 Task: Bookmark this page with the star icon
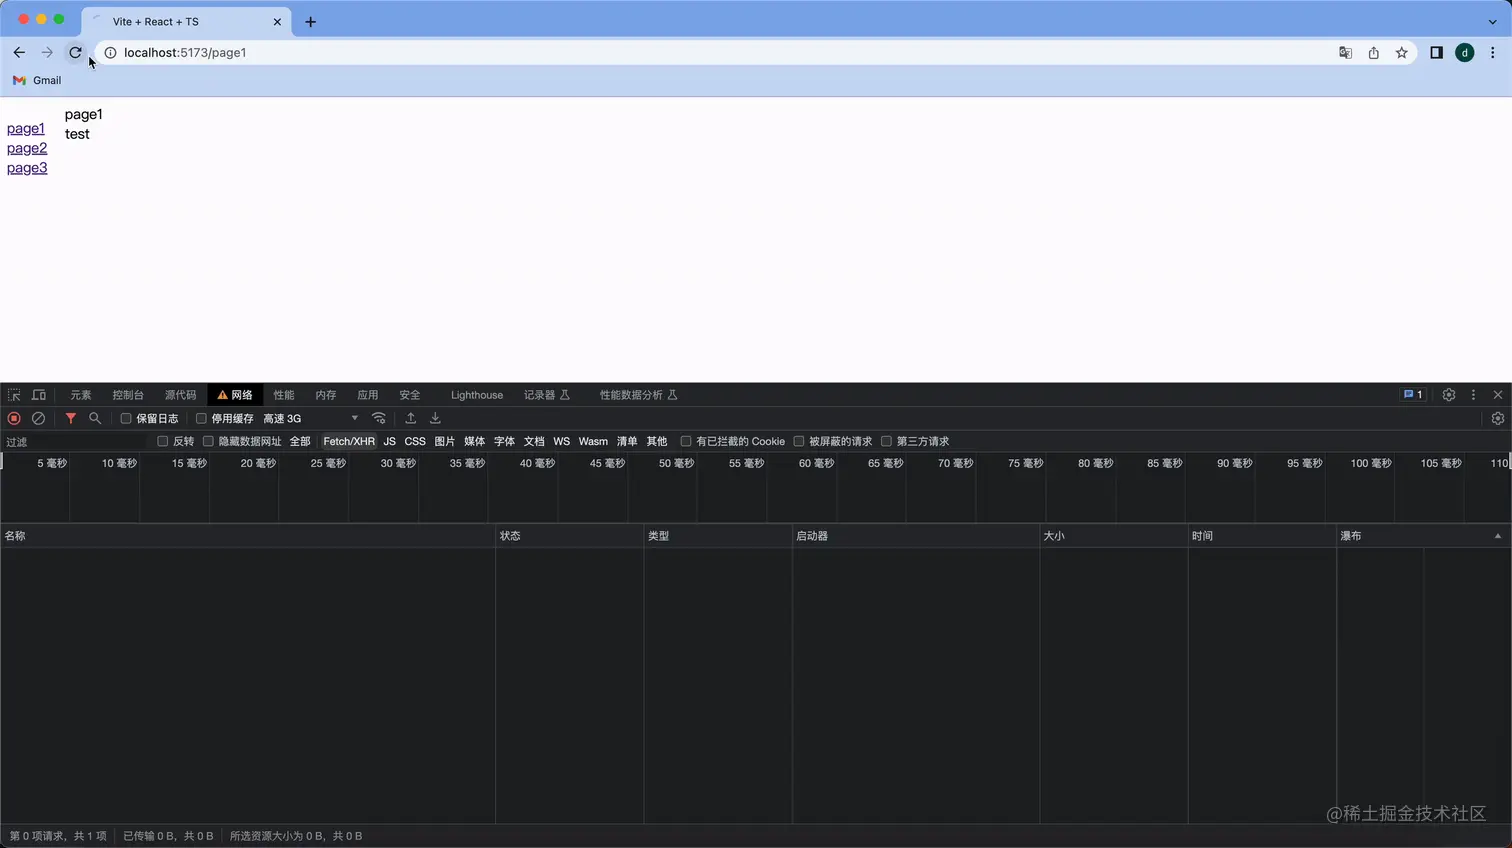(x=1402, y=53)
